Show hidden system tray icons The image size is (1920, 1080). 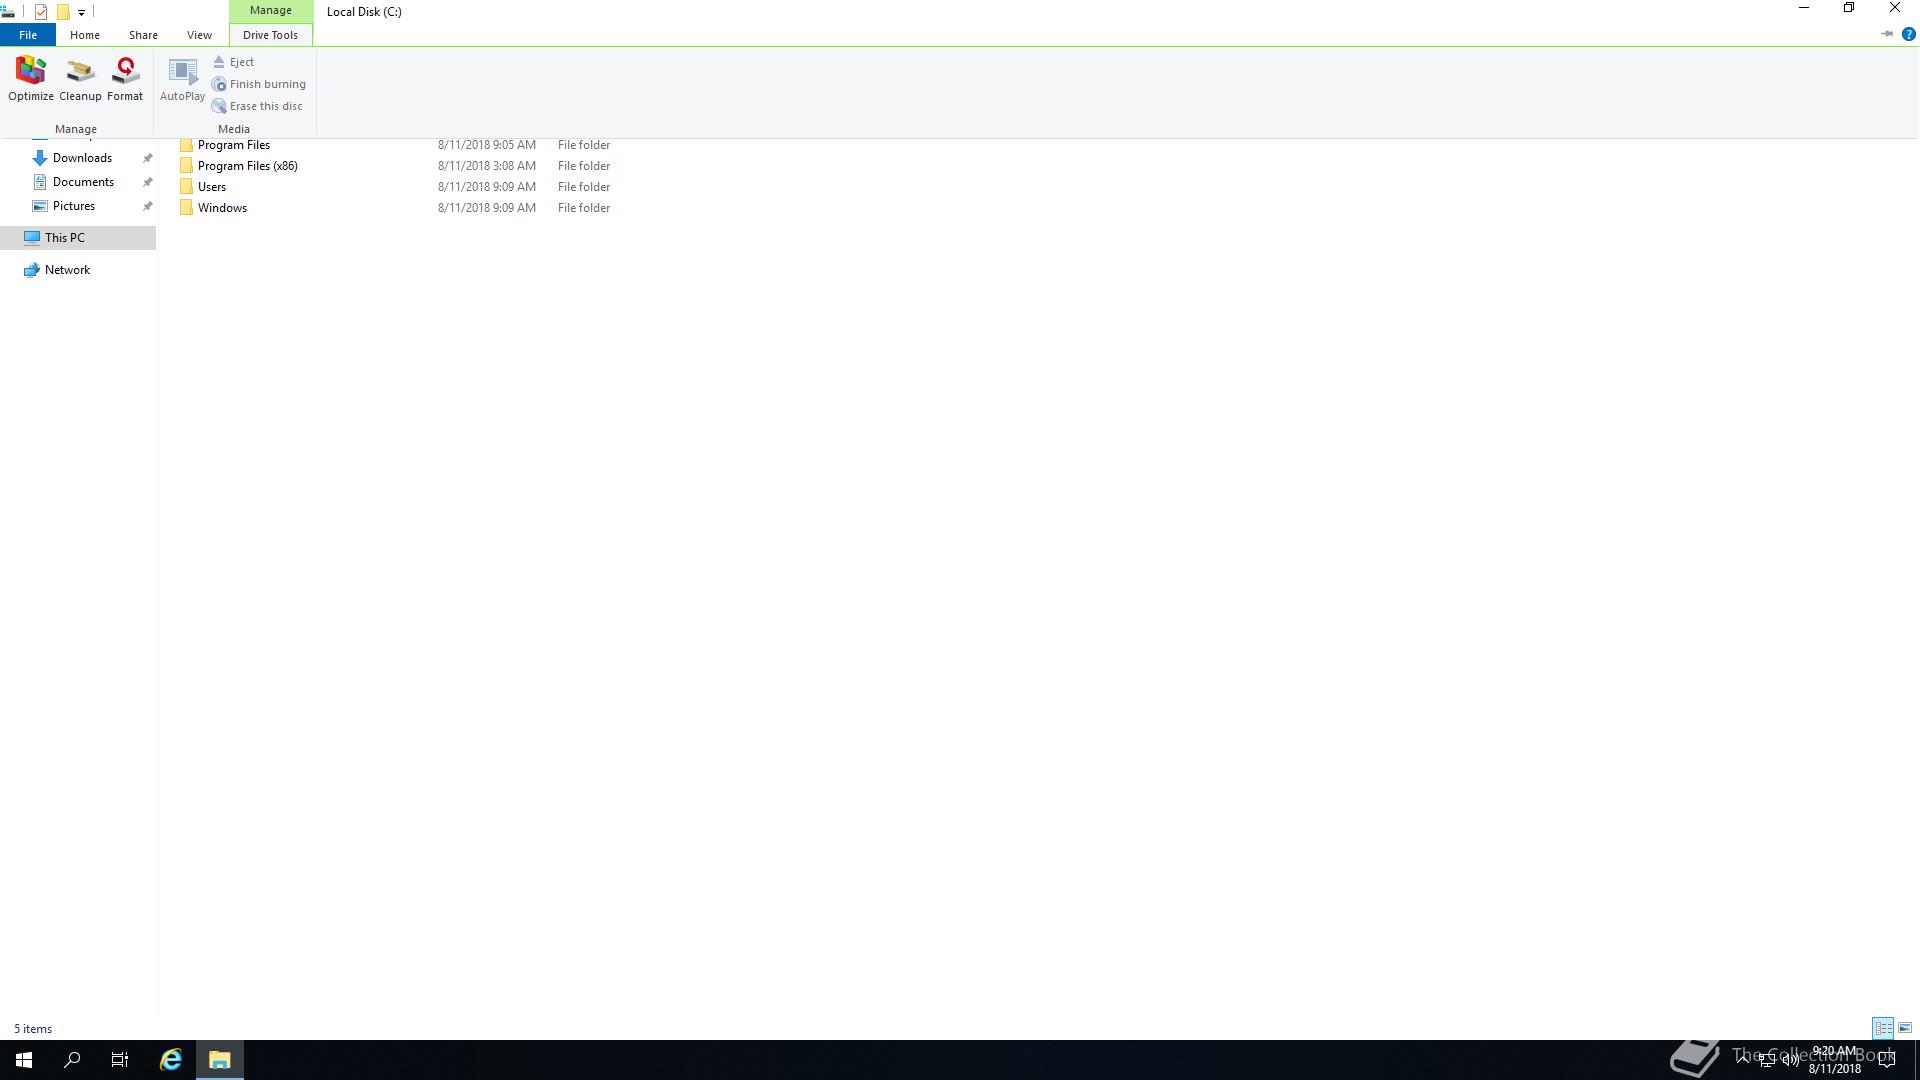pyautogui.click(x=1743, y=1059)
